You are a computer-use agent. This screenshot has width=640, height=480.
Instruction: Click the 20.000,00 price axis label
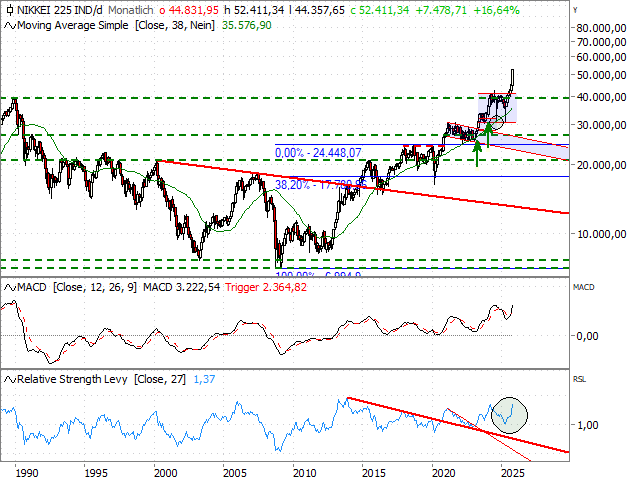[x=601, y=165]
